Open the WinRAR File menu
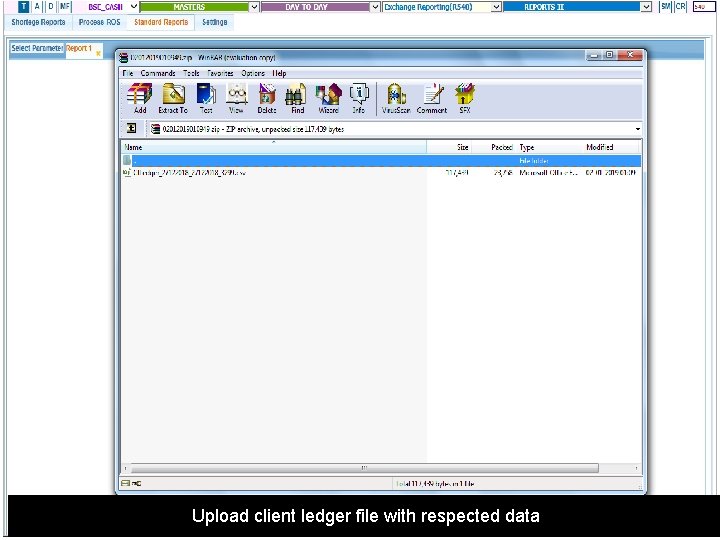 [128, 73]
